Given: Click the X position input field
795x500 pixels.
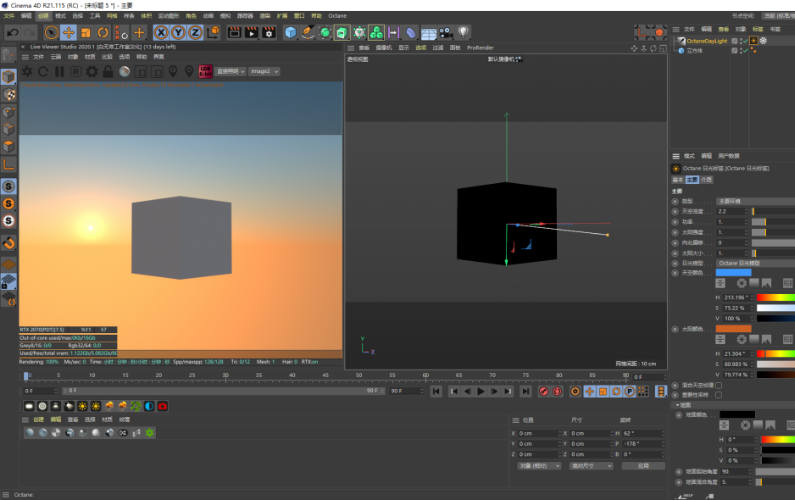Looking at the screenshot, I should tap(537, 433).
